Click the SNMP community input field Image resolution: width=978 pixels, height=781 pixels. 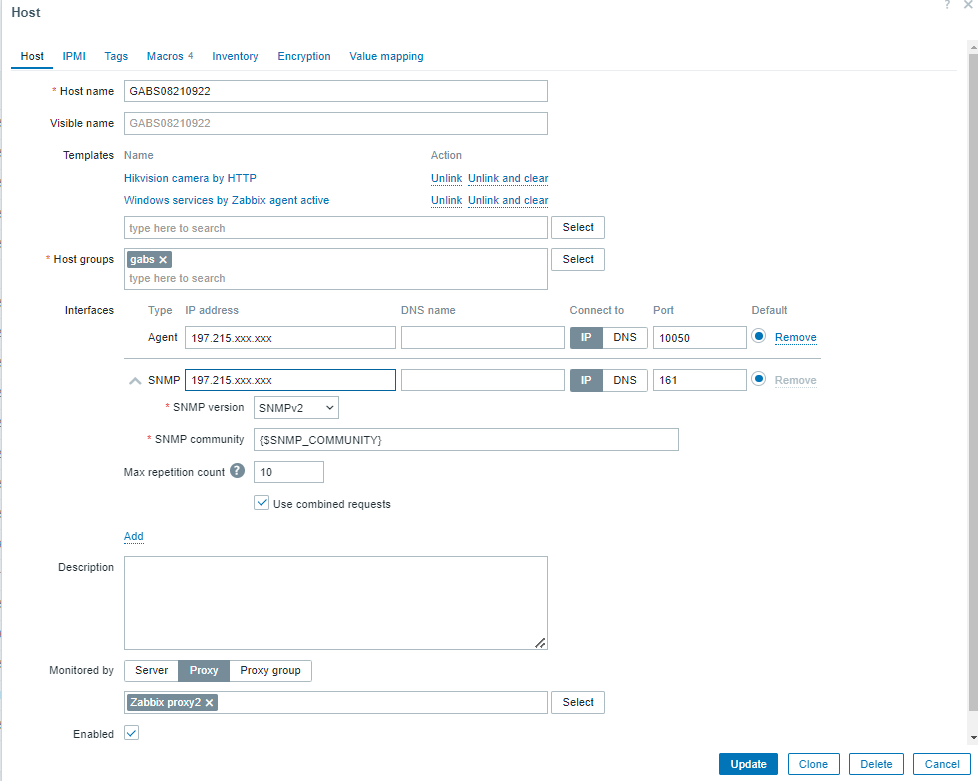(x=466, y=440)
